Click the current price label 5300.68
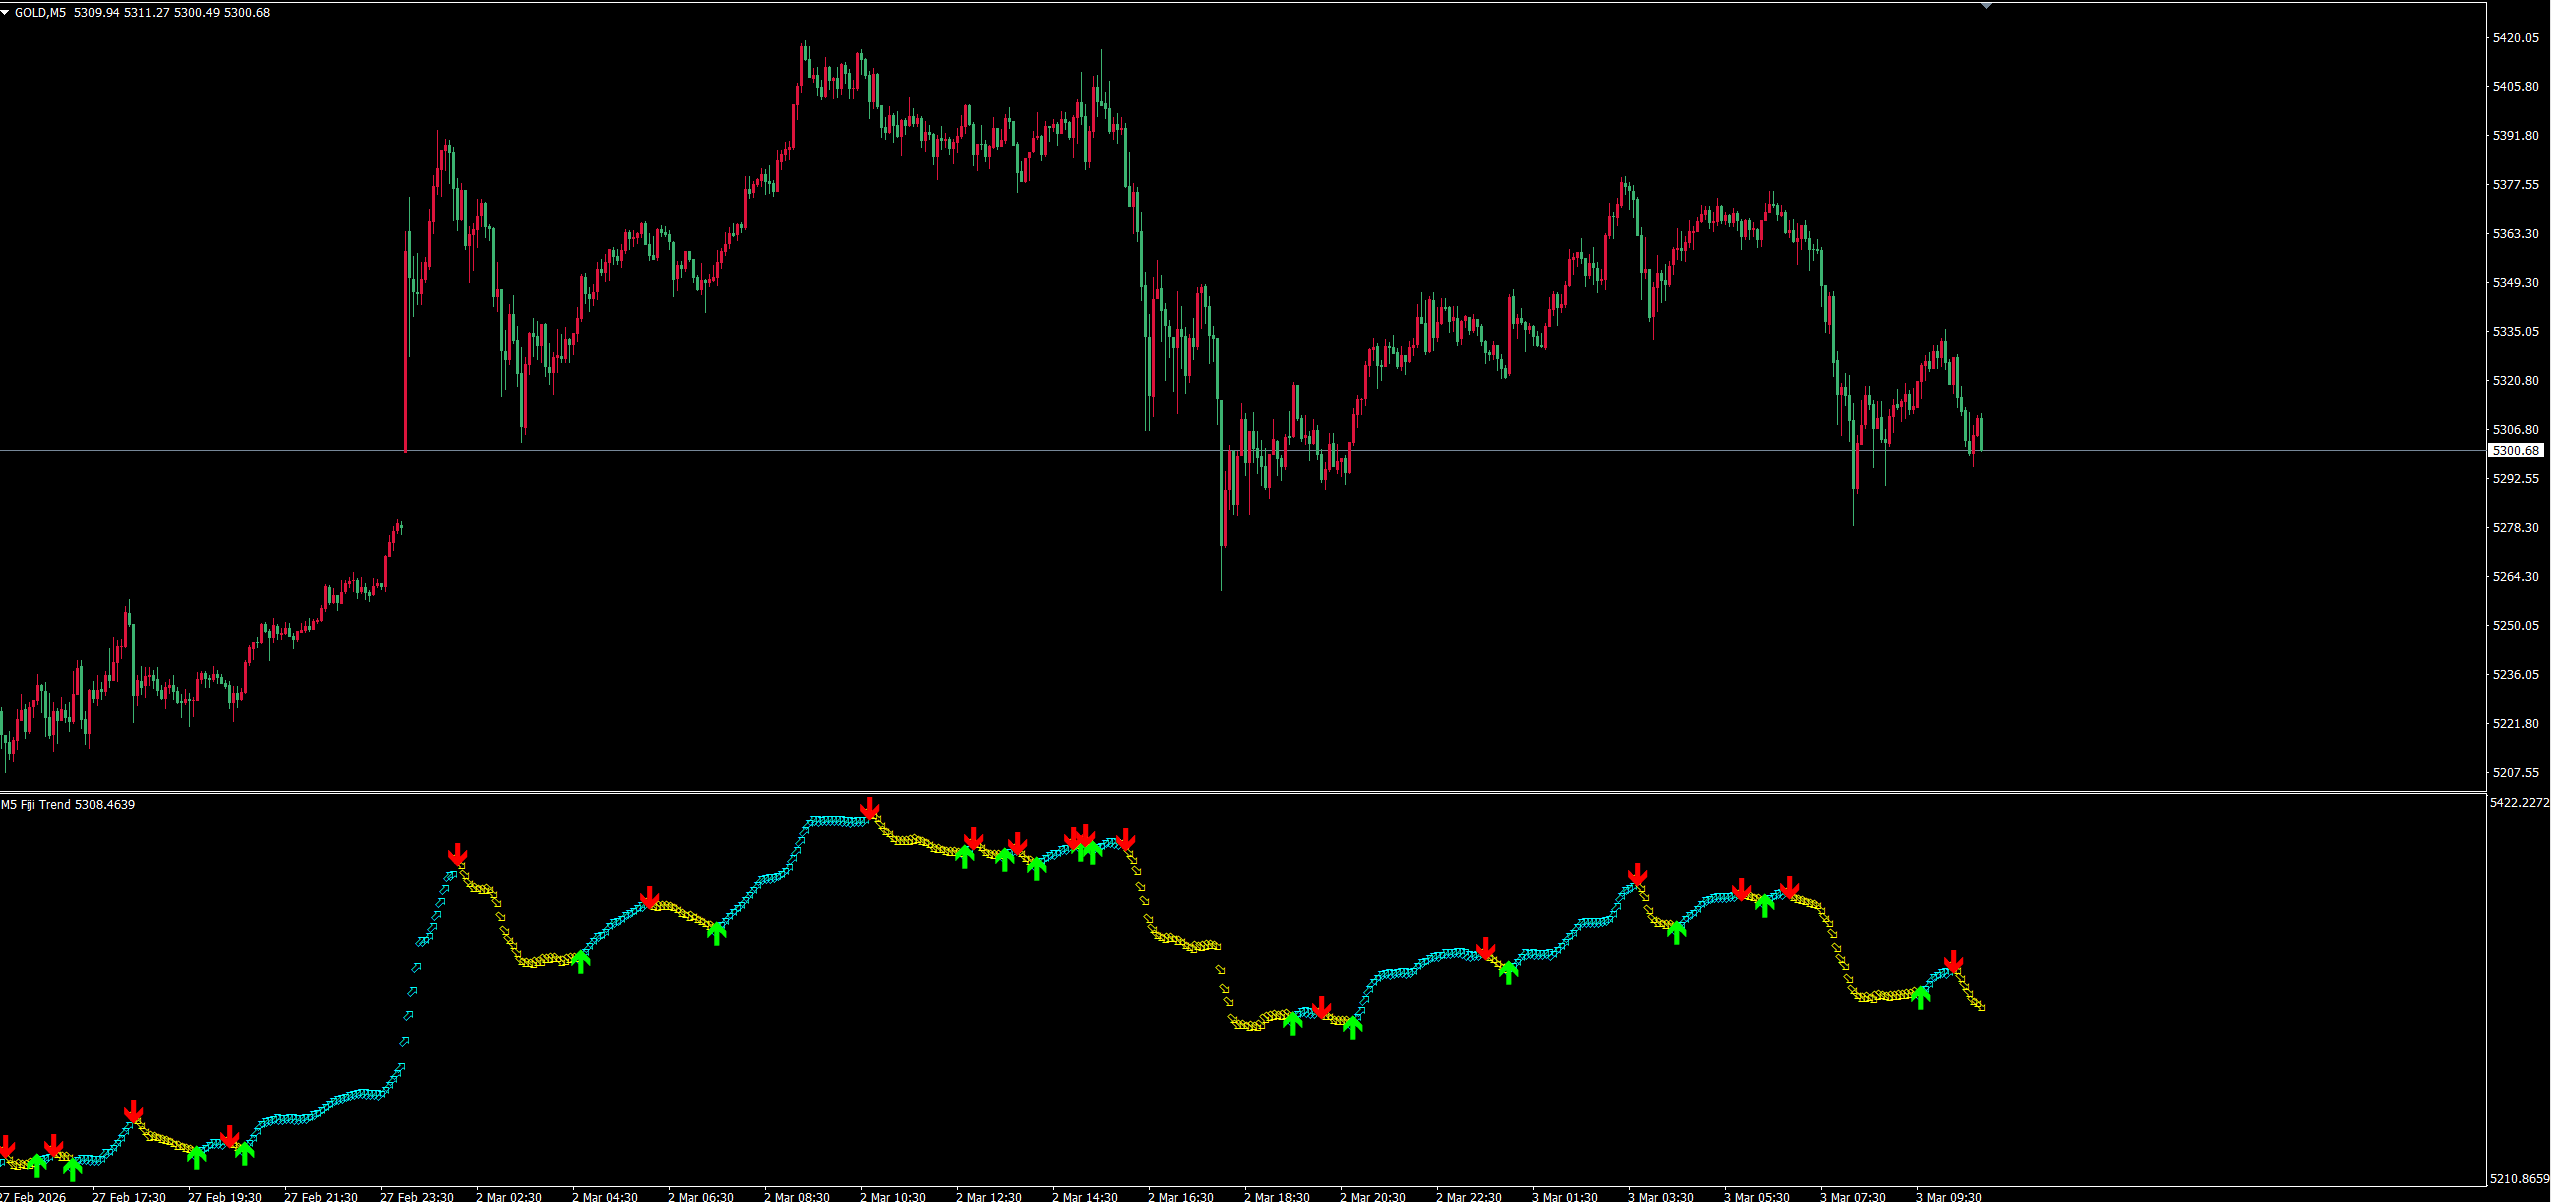This screenshot has width=2552, height=1202. coord(2515,451)
